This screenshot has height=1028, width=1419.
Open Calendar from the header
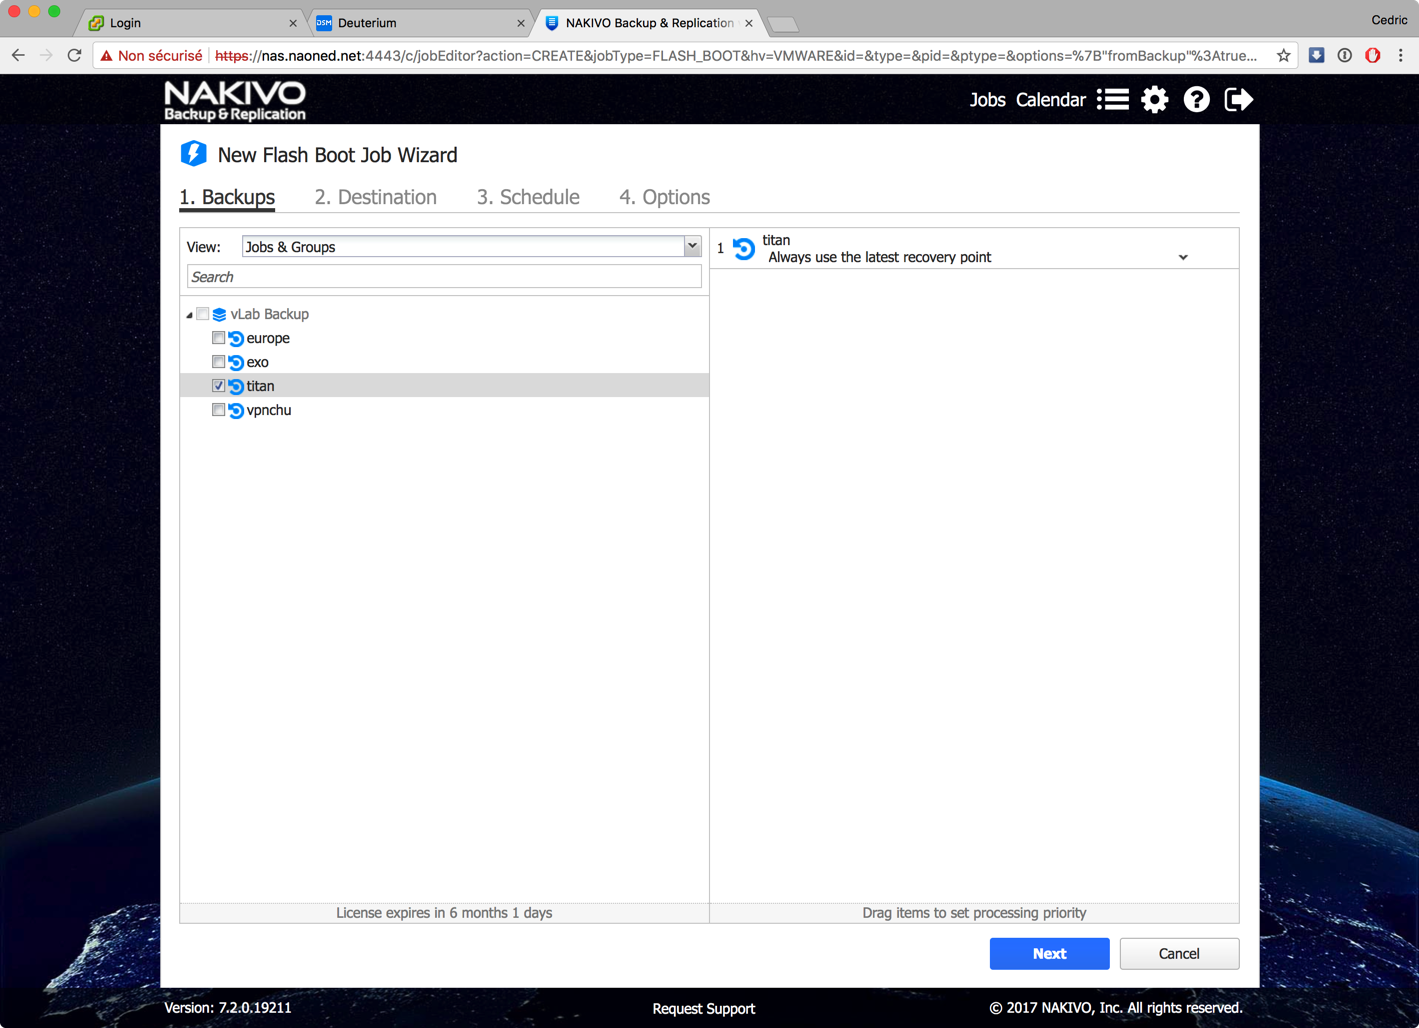1050,100
